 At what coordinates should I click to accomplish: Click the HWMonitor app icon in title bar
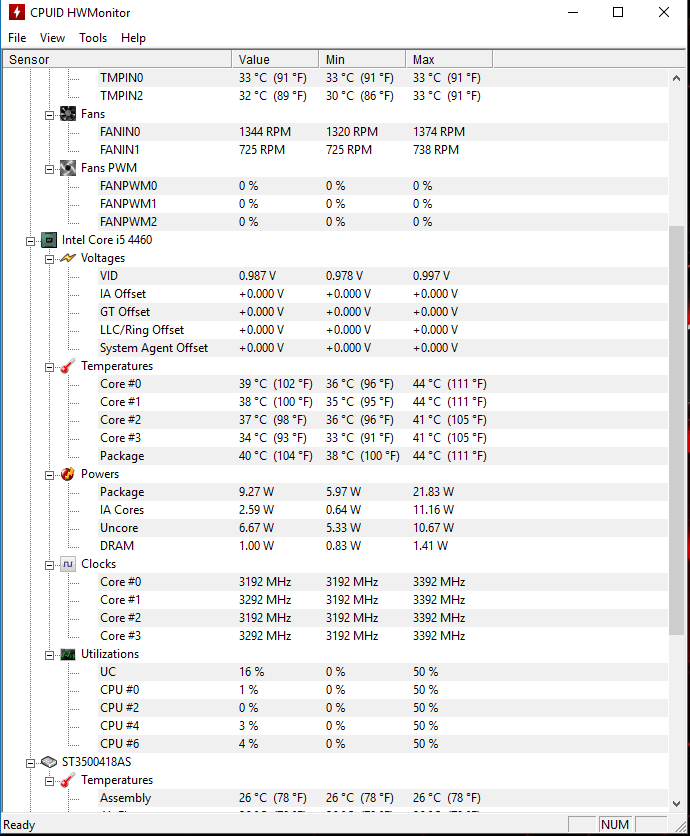tap(17, 12)
